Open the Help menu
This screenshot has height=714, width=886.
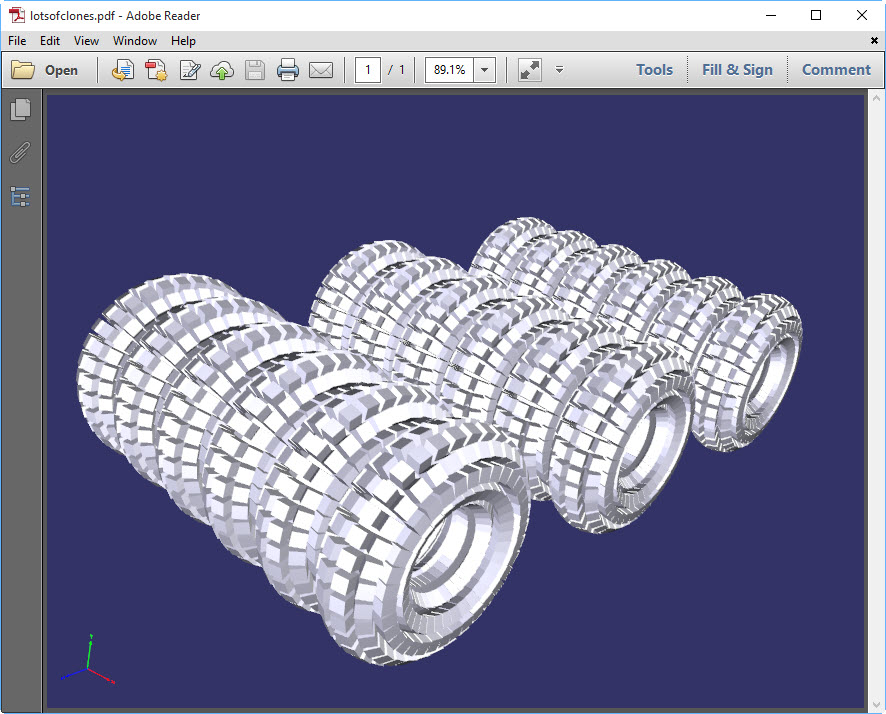tap(183, 41)
